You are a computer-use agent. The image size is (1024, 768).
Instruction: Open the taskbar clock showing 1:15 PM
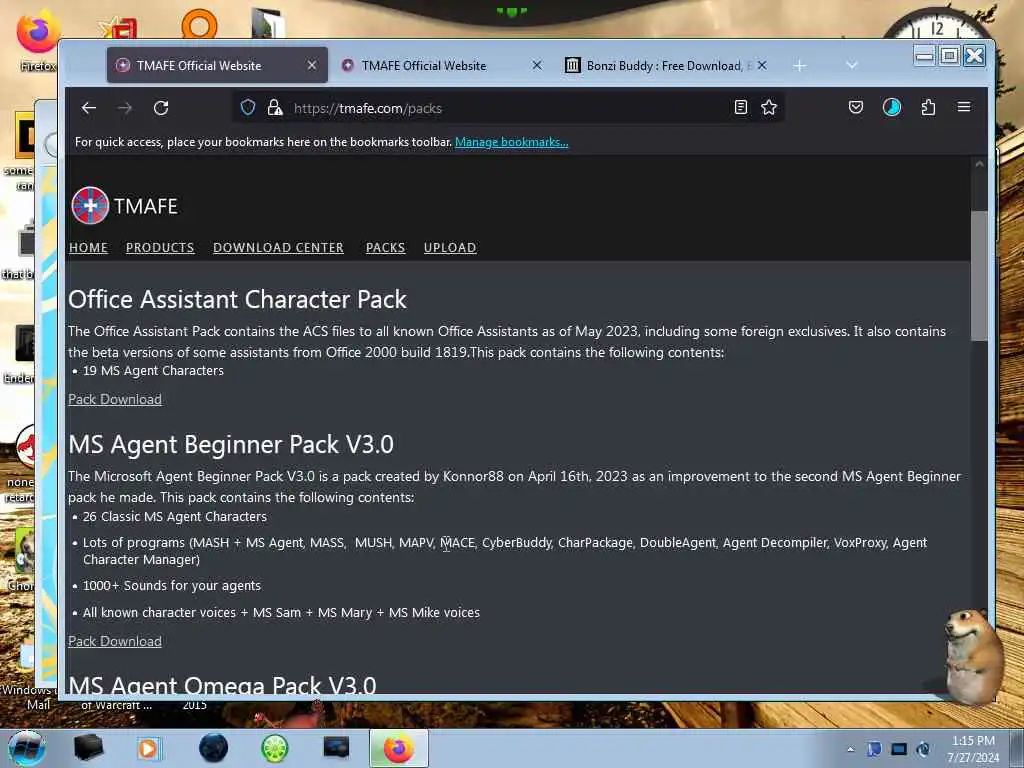tap(973, 749)
